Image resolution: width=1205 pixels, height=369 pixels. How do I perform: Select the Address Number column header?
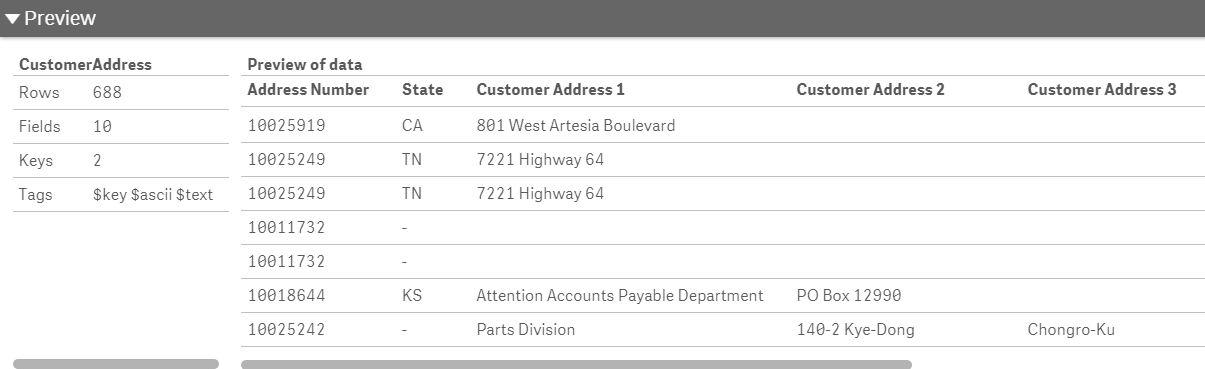(x=308, y=89)
